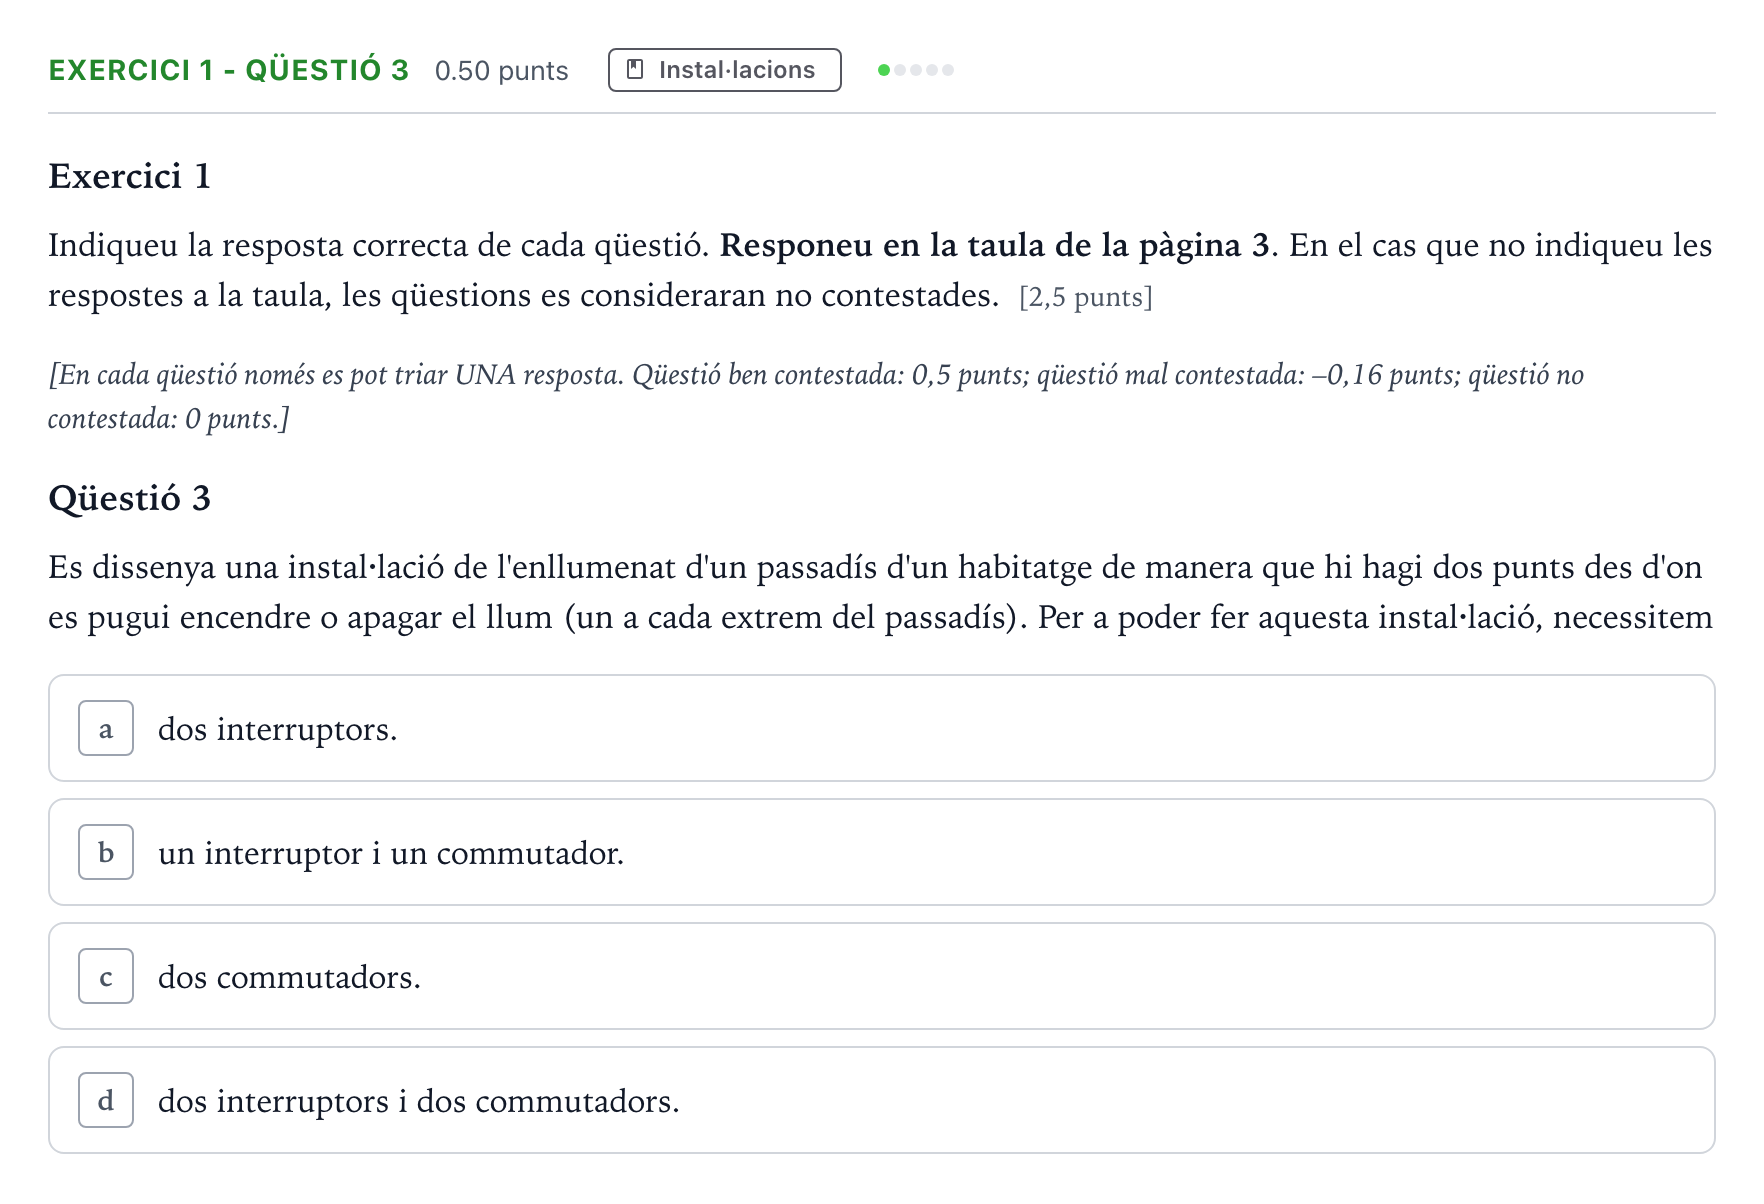Click the 'Exercici 1' heading

pyautogui.click(x=130, y=176)
